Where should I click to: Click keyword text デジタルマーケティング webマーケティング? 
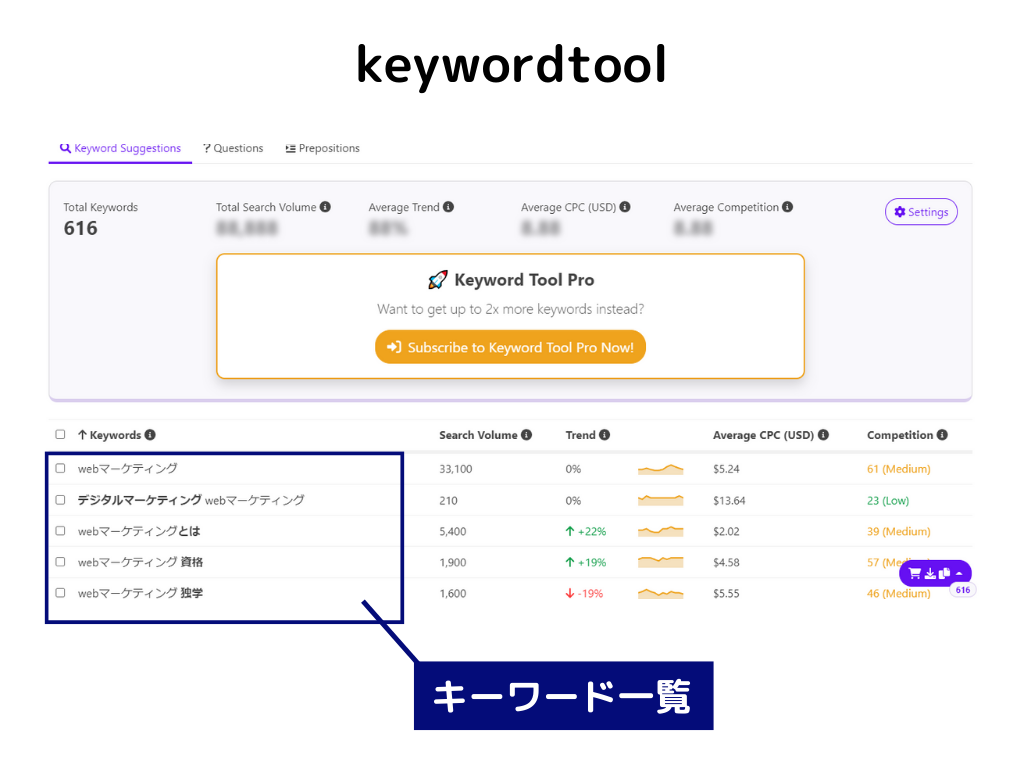tap(191, 500)
